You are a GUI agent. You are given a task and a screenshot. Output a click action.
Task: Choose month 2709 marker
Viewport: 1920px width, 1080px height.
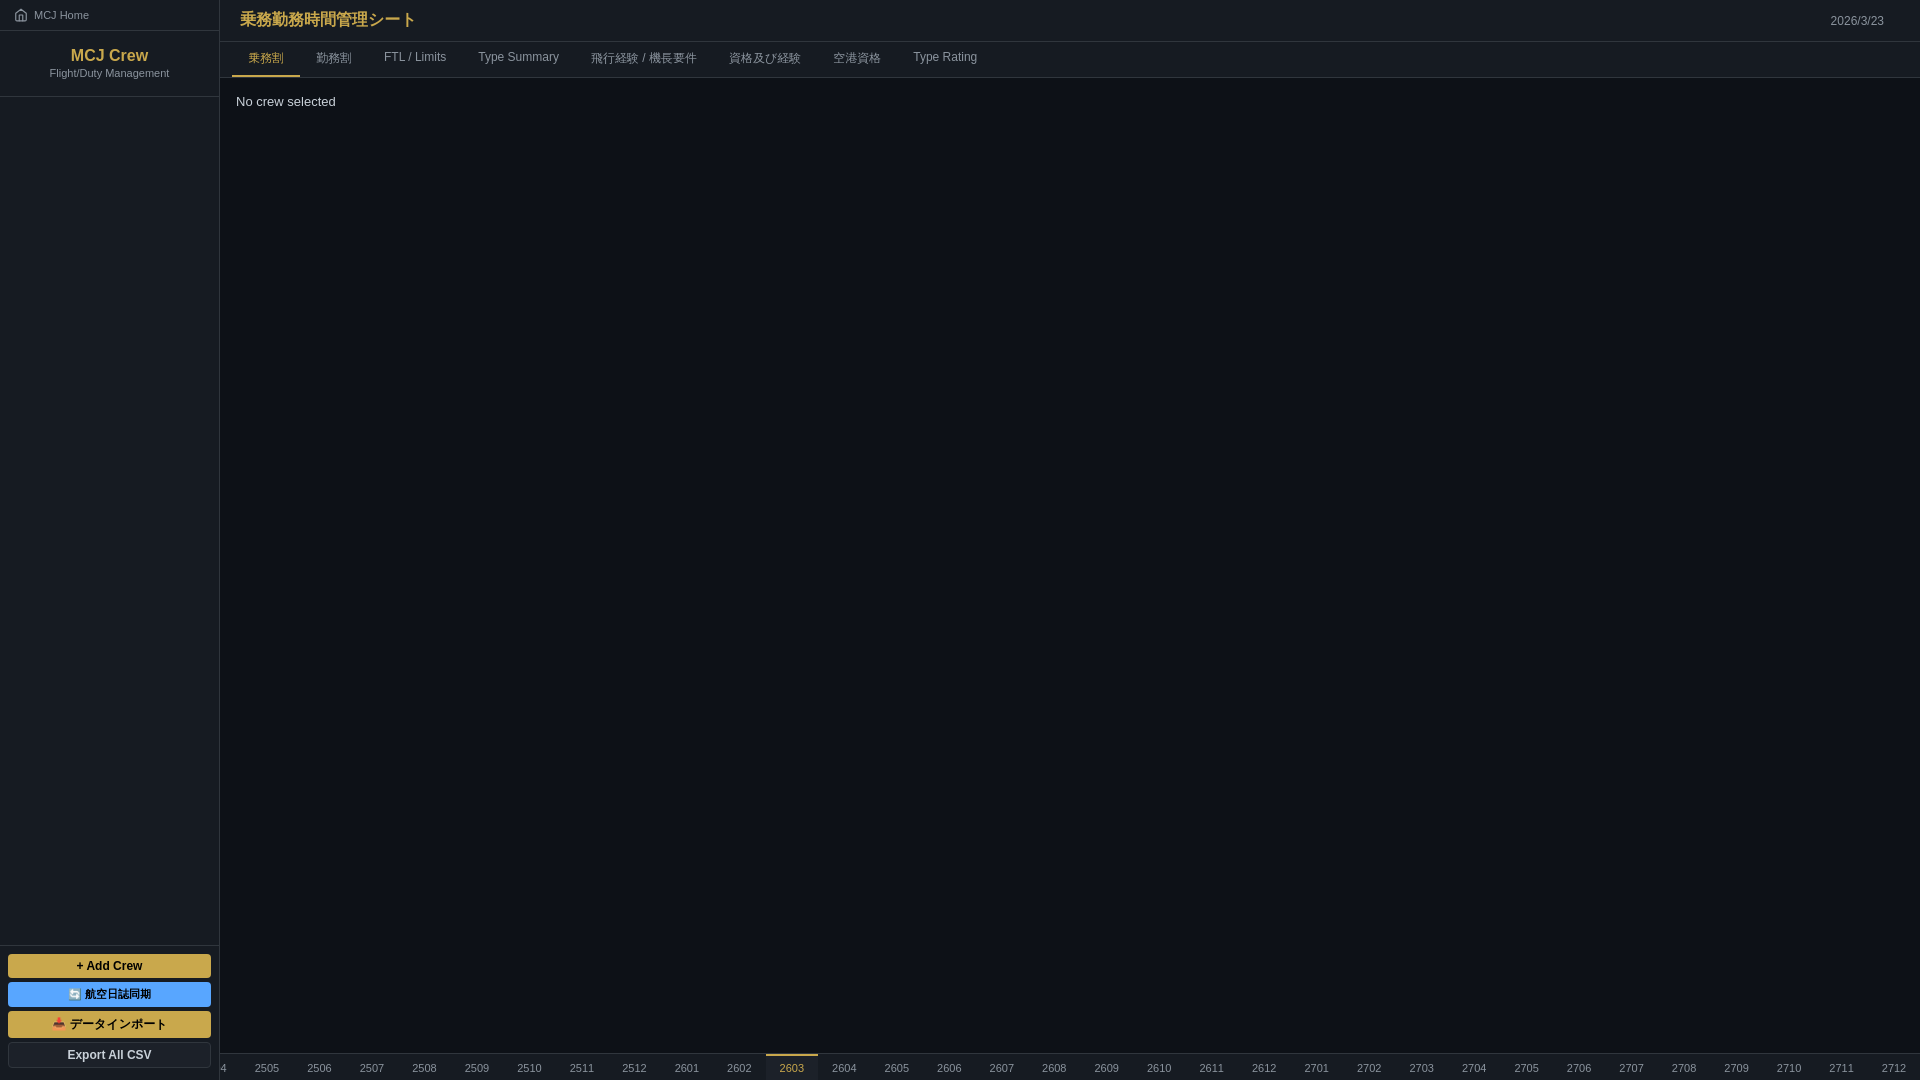coord(1737,1068)
